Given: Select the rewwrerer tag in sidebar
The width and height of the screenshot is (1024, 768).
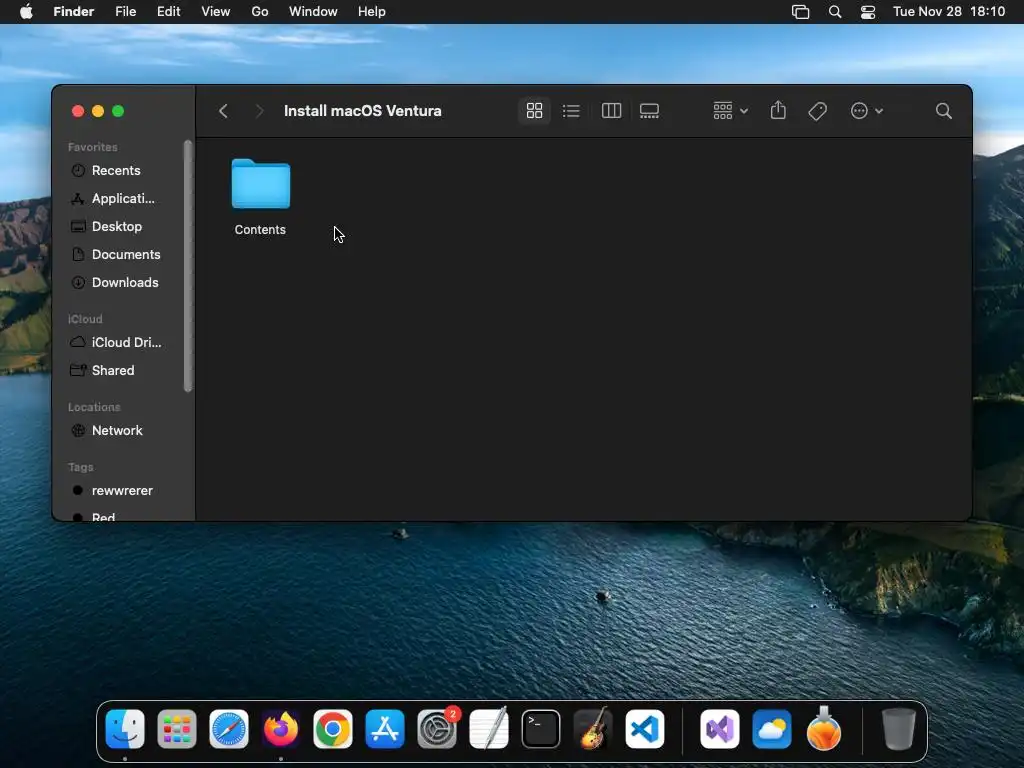Looking at the screenshot, I should tap(118, 490).
